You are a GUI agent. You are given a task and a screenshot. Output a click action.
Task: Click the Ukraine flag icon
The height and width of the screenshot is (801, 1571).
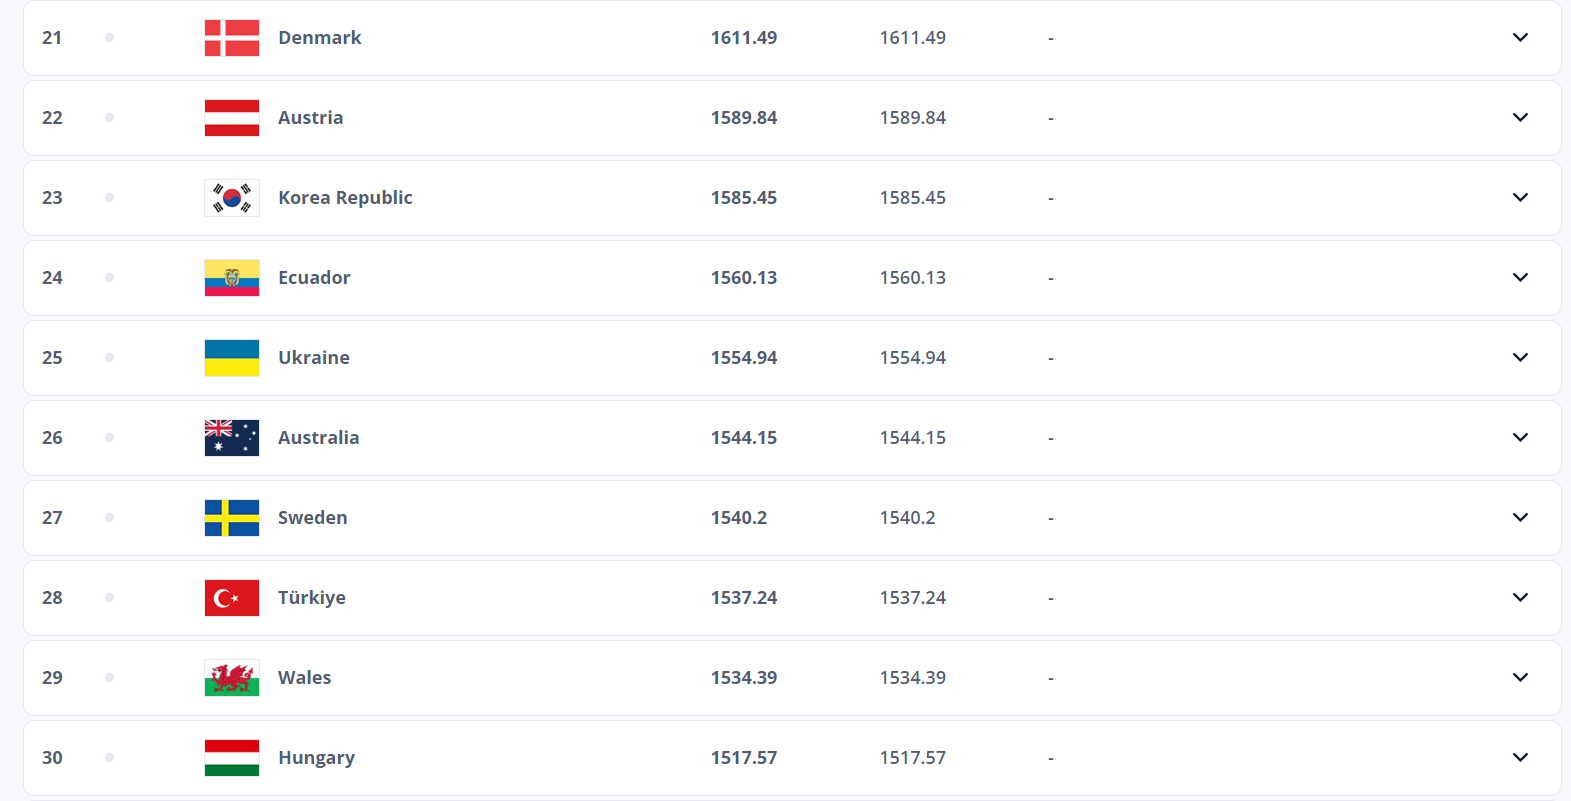(232, 358)
